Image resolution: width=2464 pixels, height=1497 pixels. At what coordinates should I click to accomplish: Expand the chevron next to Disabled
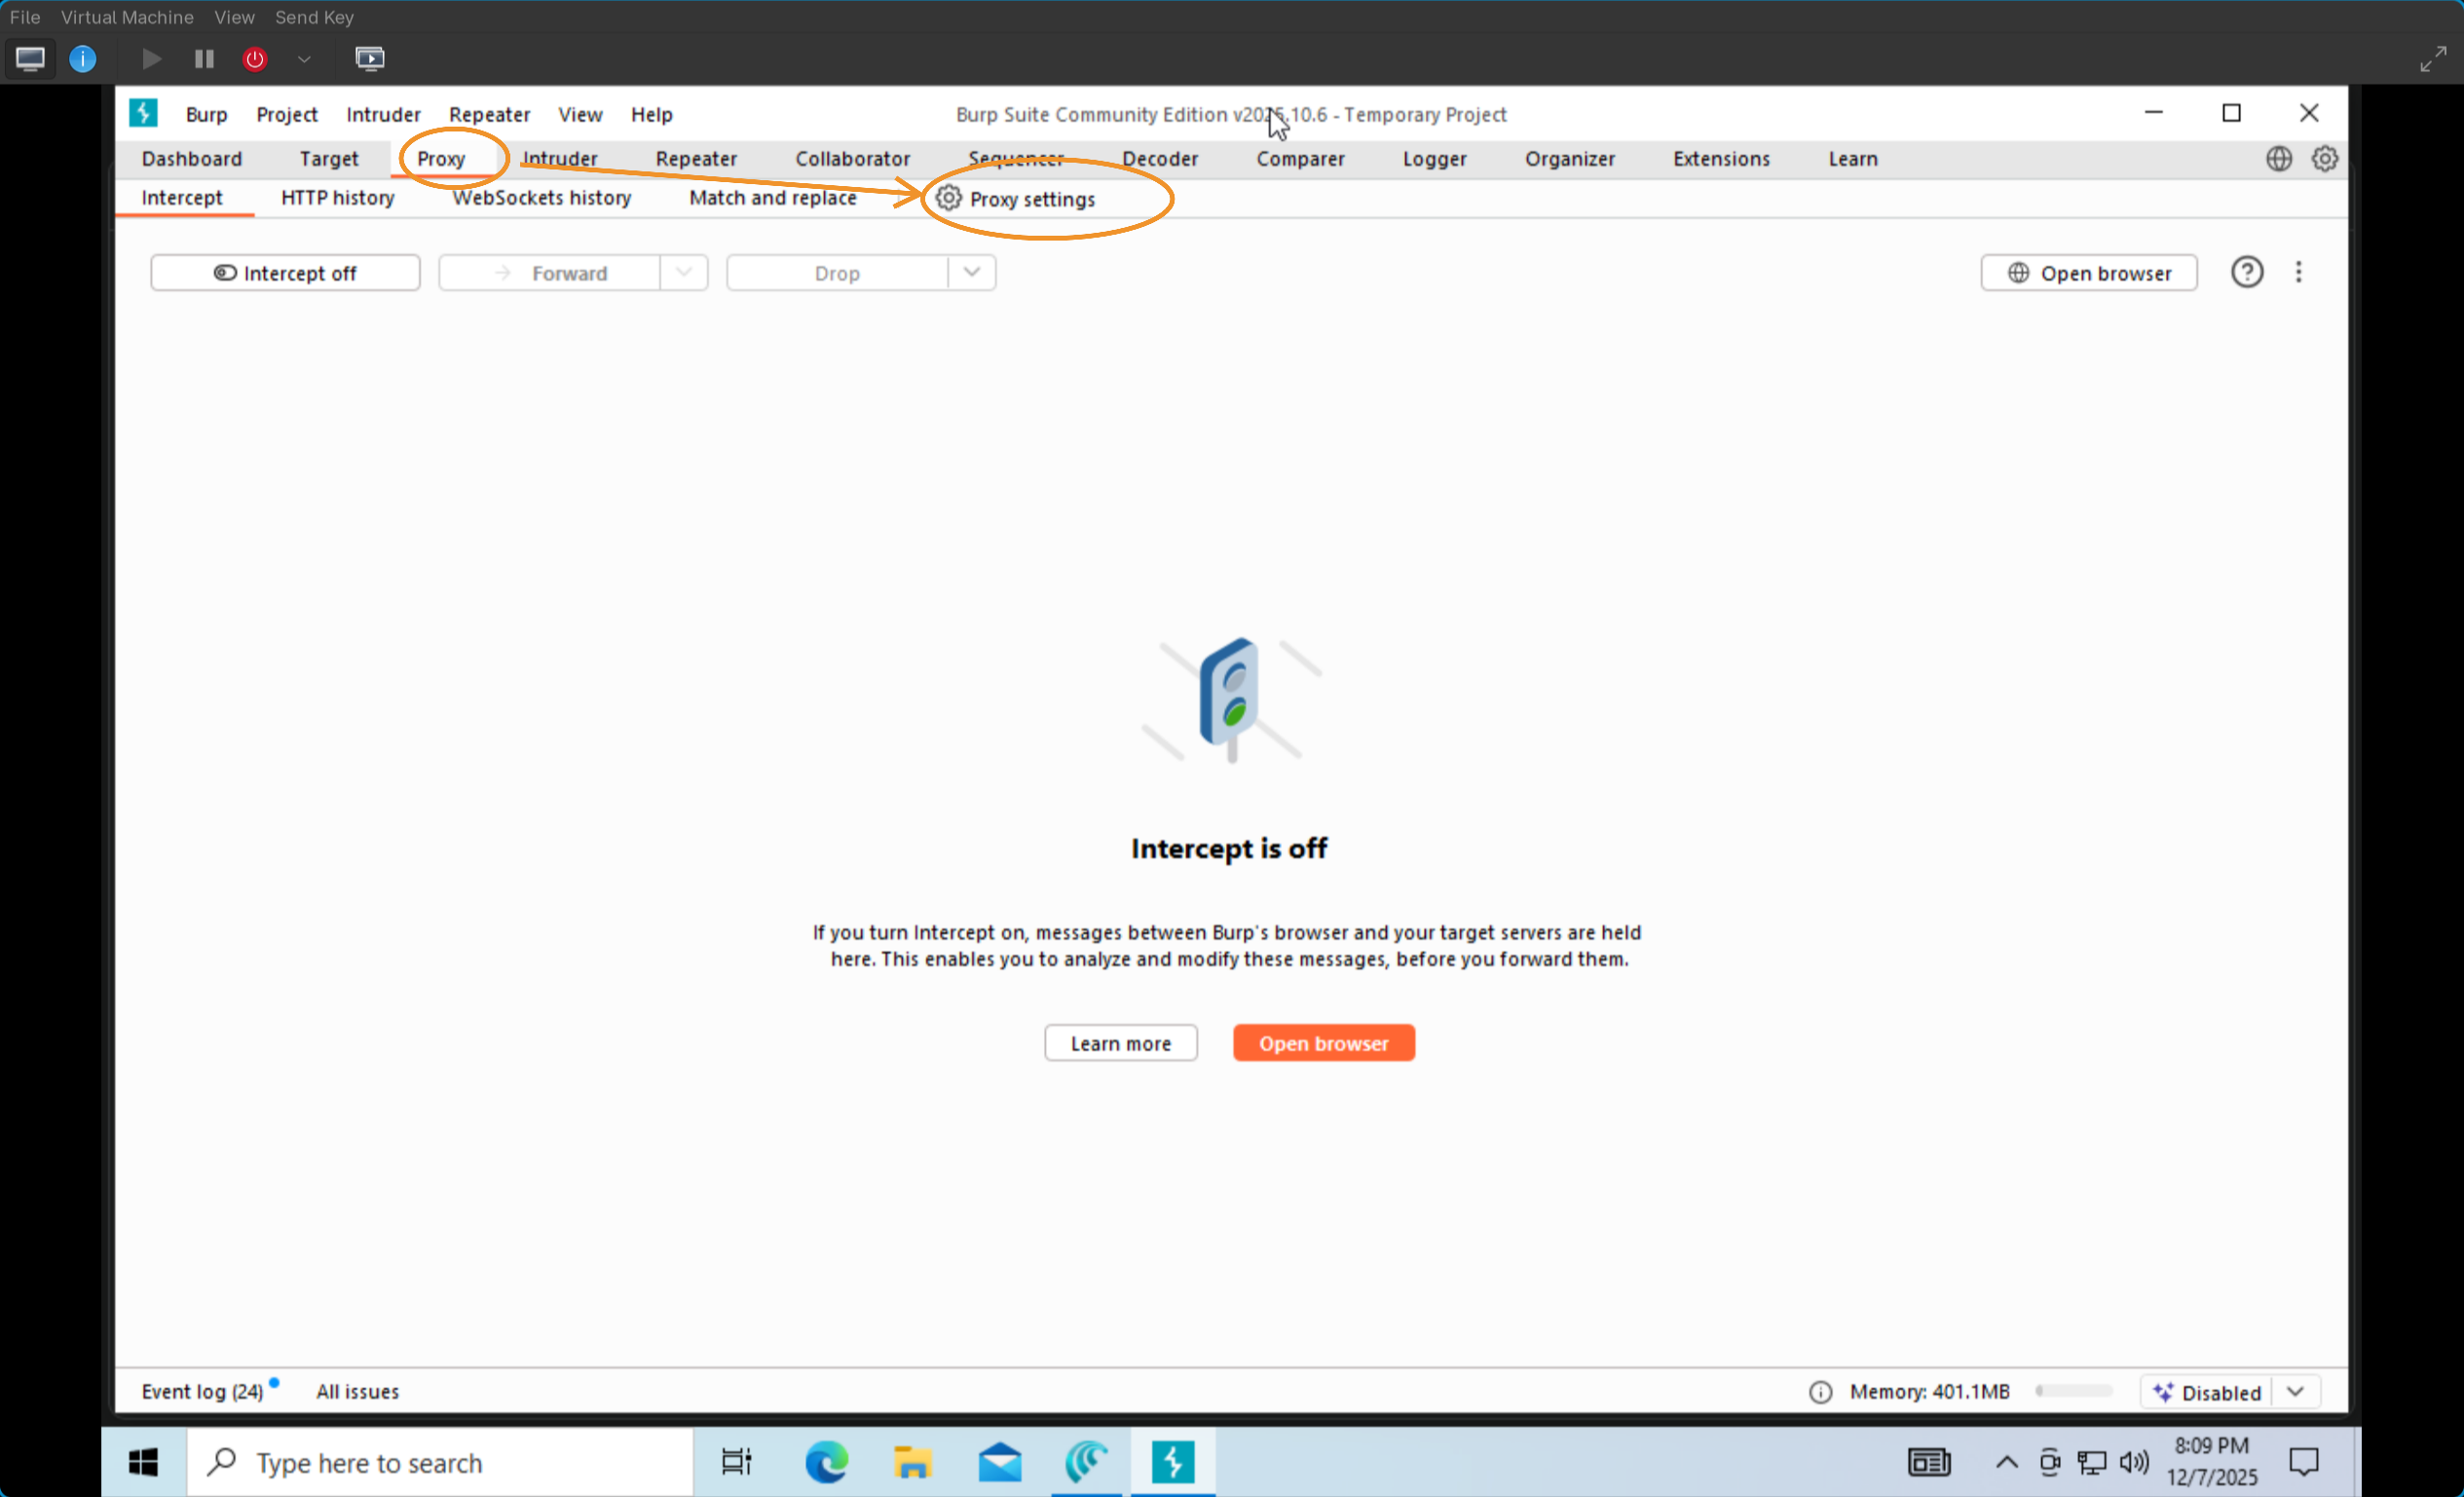click(2295, 1391)
